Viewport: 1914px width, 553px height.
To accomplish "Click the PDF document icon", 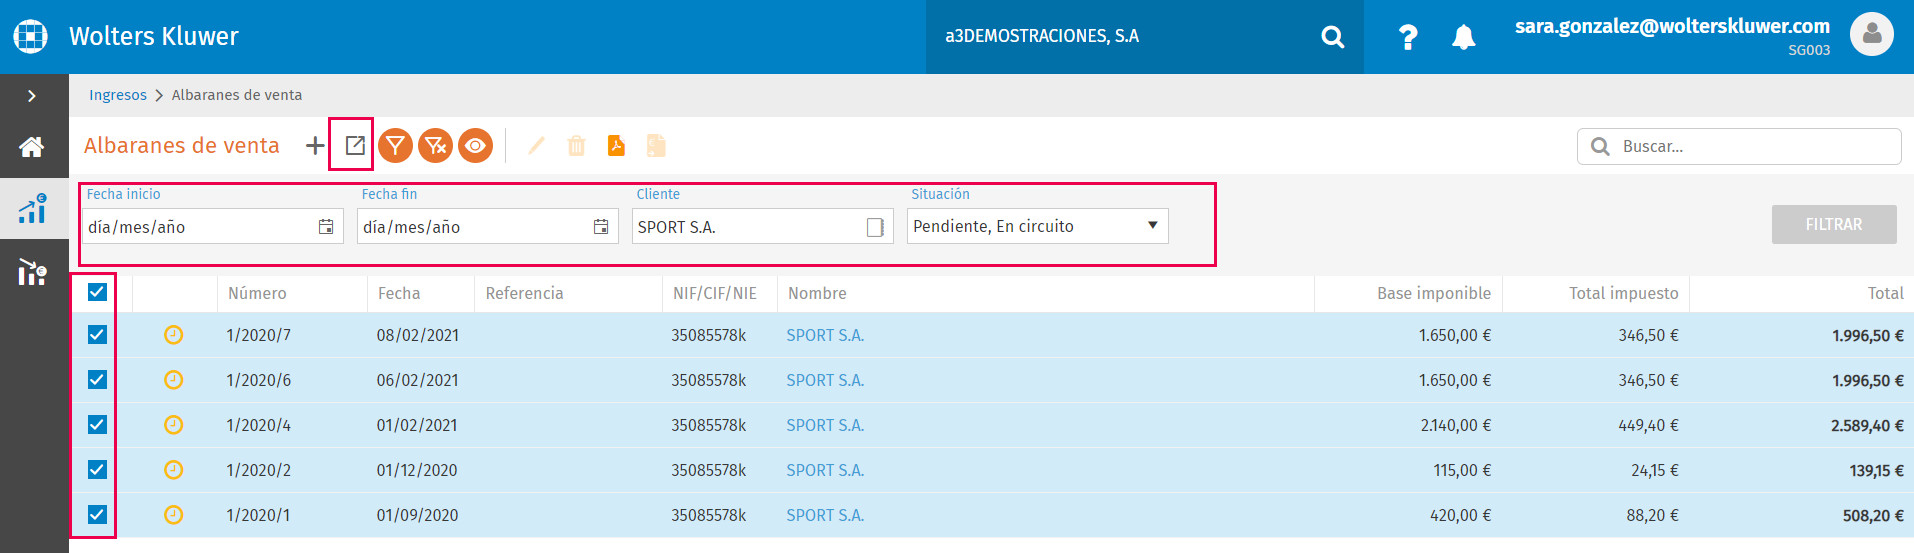I will coord(616,145).
